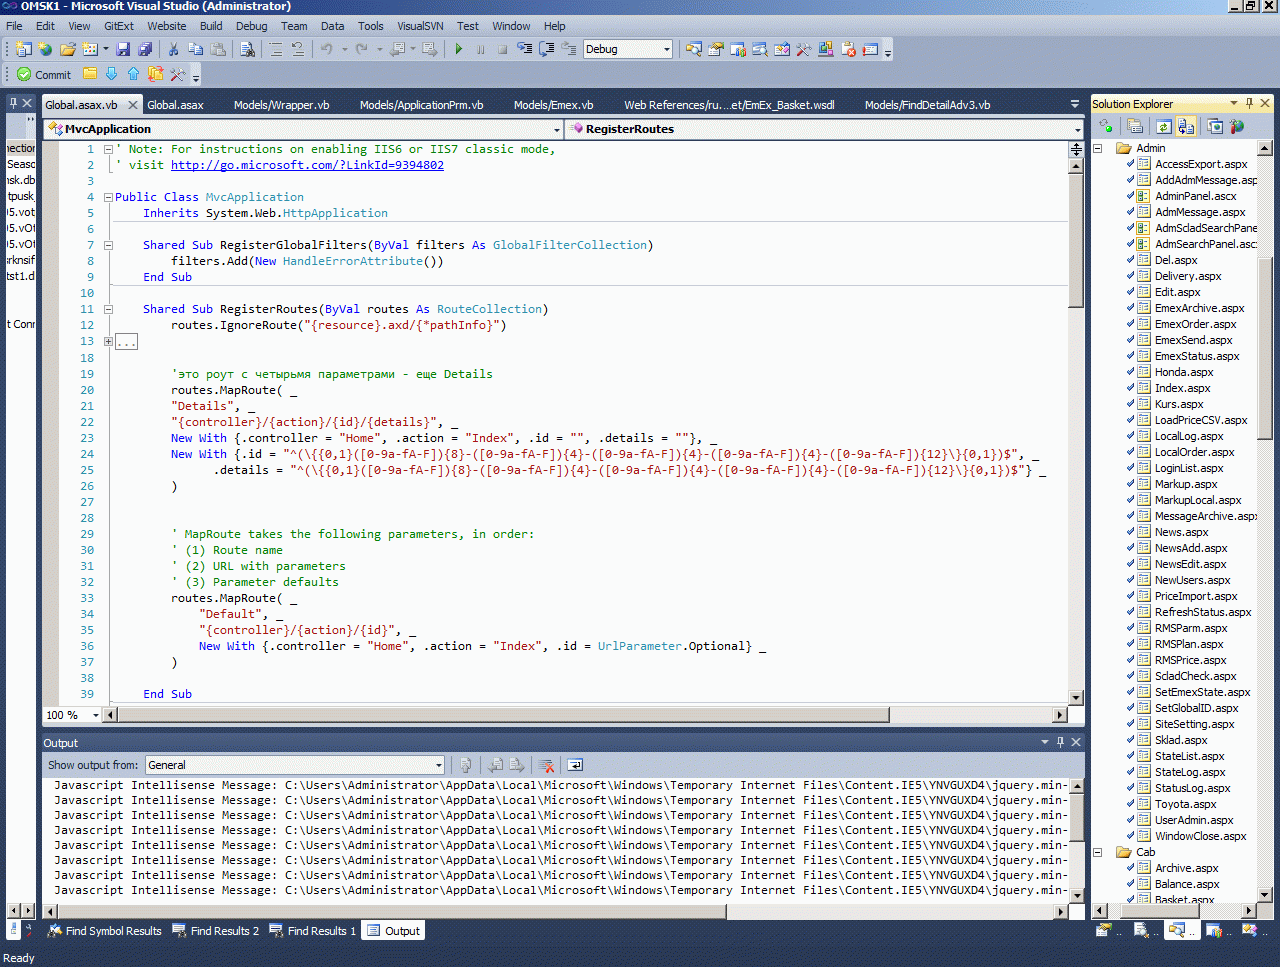Open the VisualSVN menu
Screen dimensions: 1280x967
tap(420, 26)
